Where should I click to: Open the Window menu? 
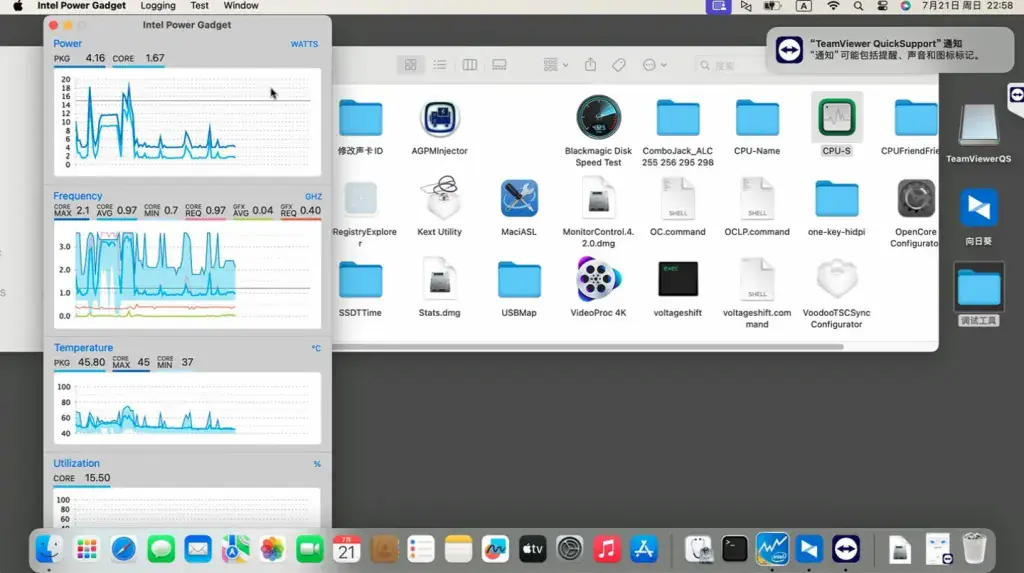[x=241, y=6]
